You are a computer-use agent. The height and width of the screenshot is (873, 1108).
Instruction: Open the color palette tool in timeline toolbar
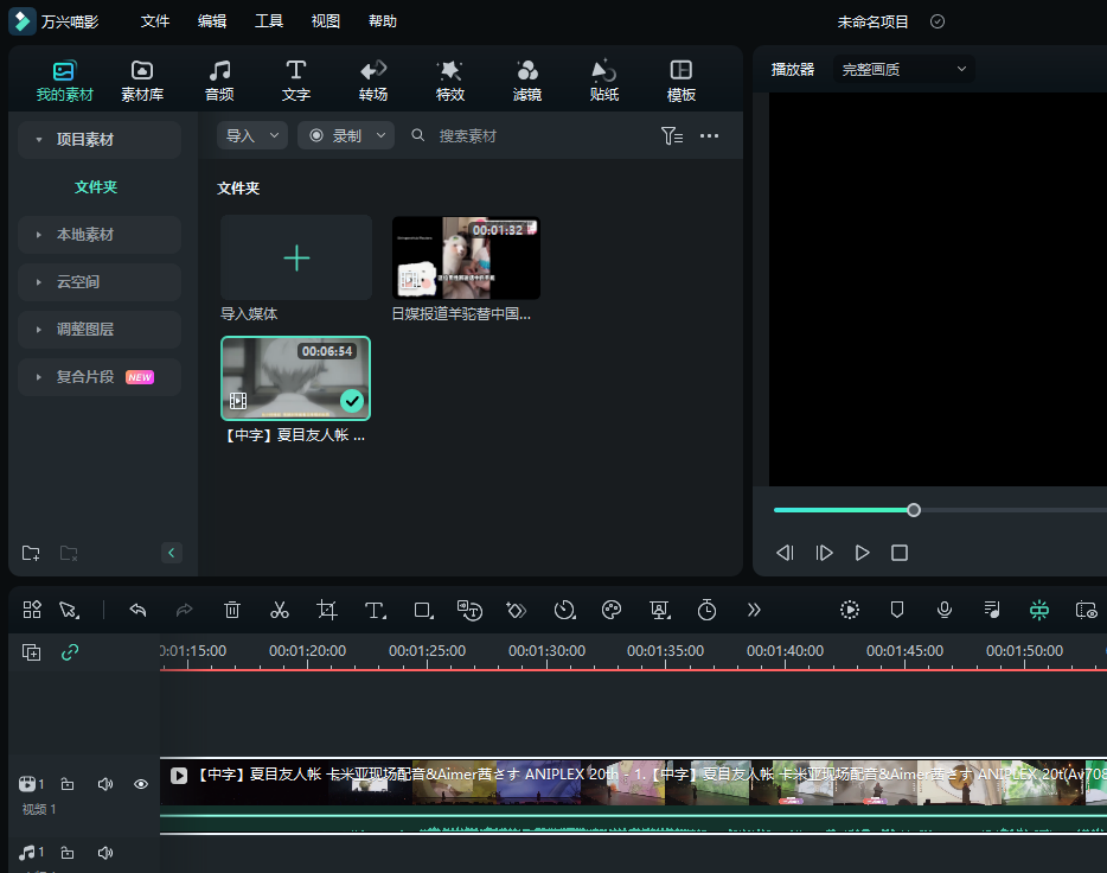pyautogui.click(x=612, y=610)
